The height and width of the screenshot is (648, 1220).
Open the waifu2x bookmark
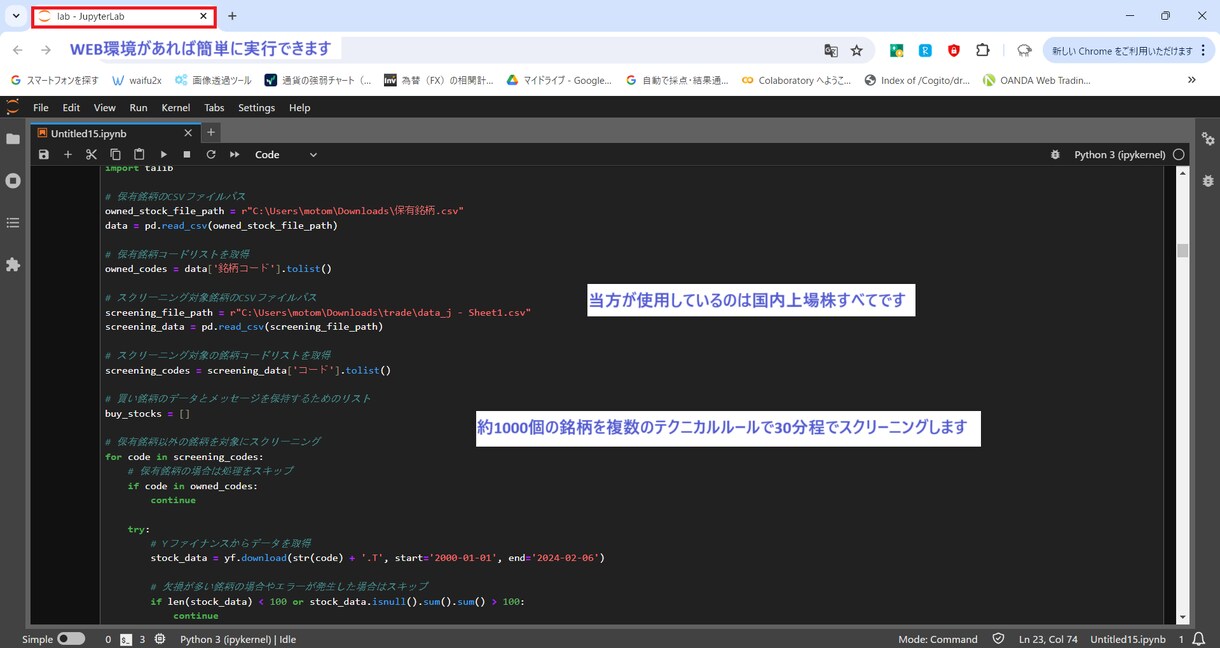(137, 80)
